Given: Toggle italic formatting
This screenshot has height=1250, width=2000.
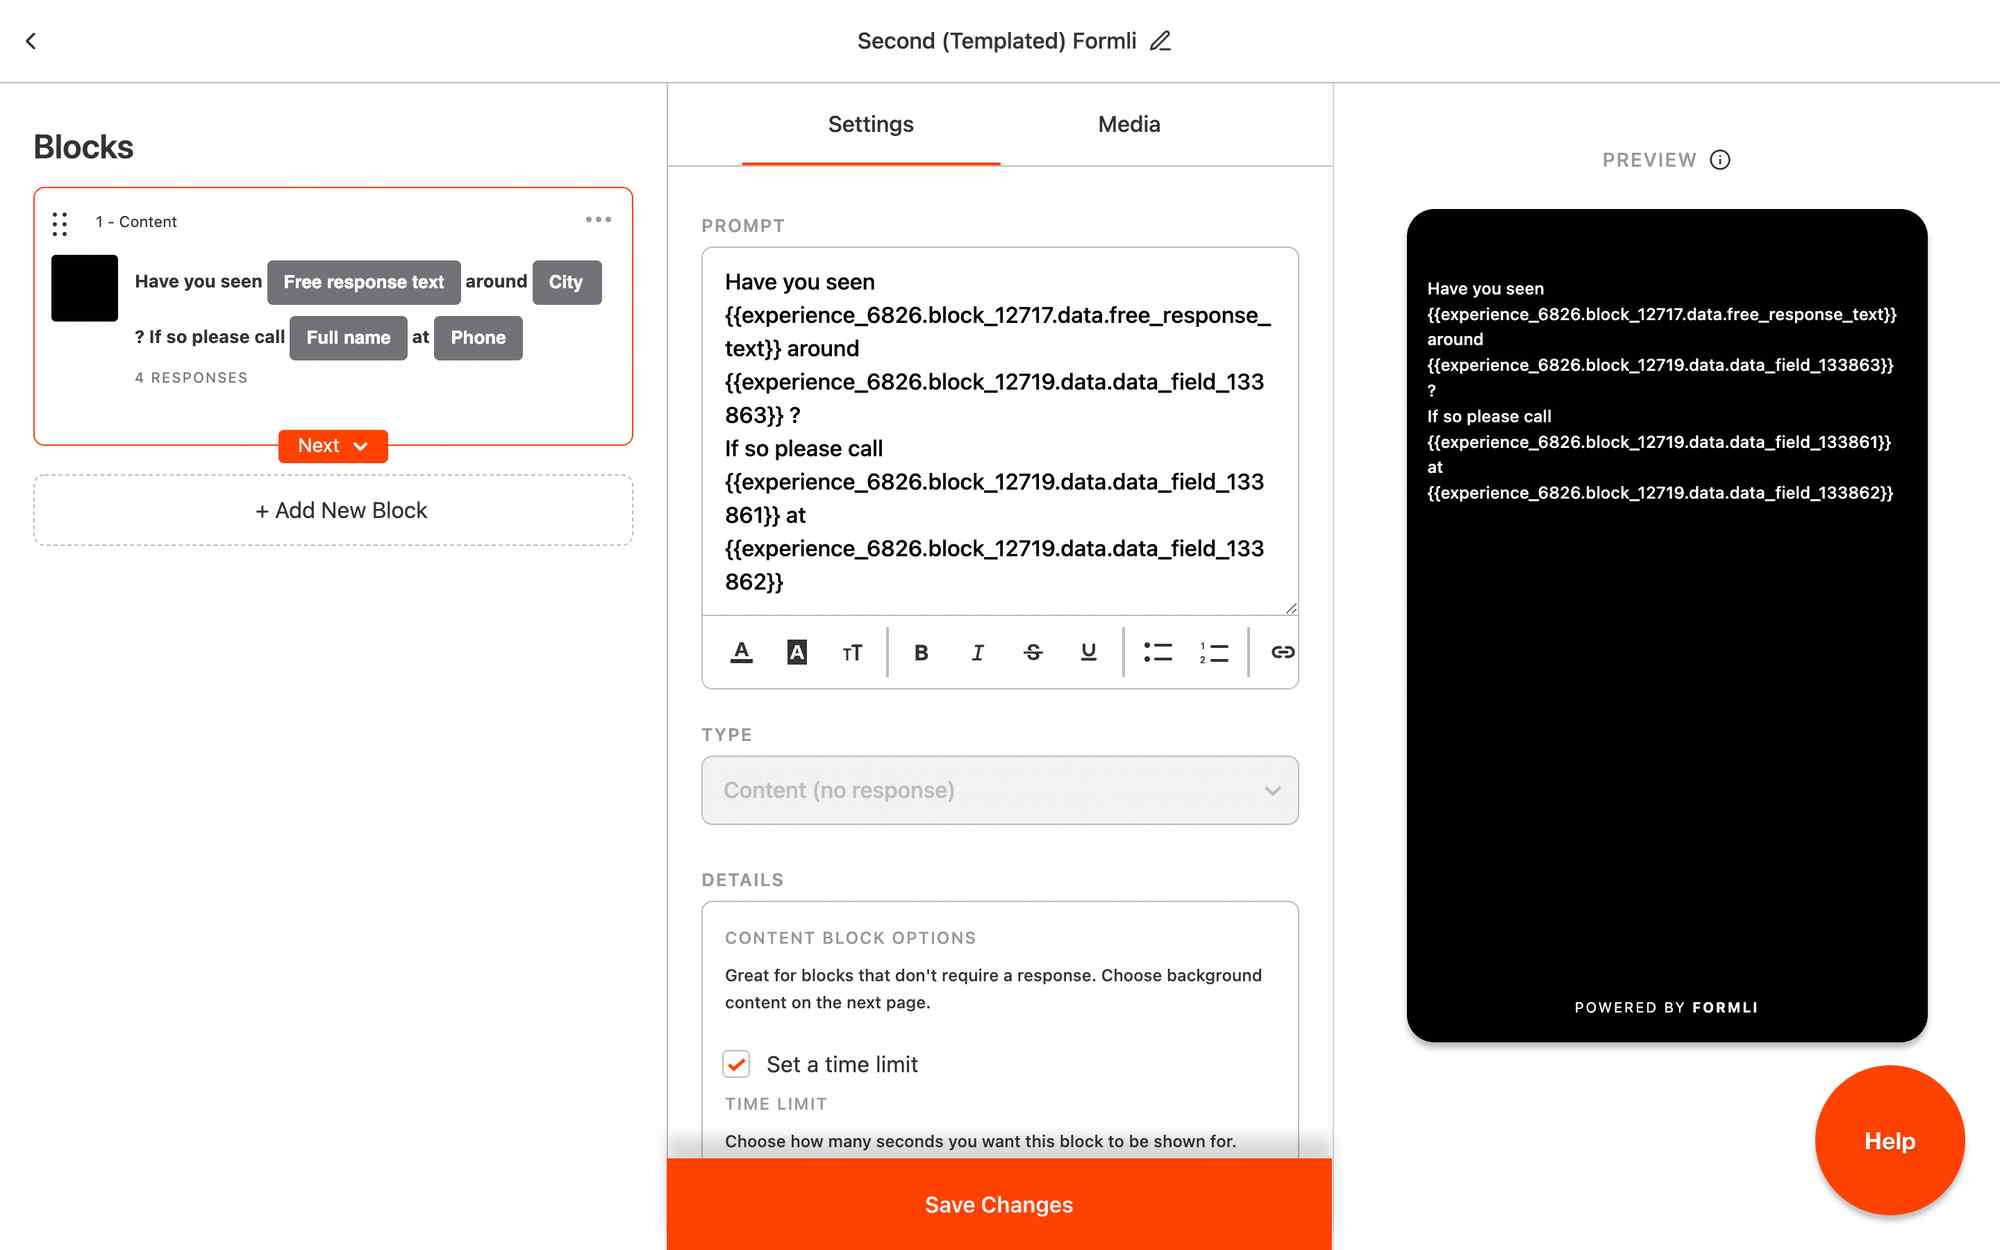Looking at the screenshot, I should click(x=977, y=652).
